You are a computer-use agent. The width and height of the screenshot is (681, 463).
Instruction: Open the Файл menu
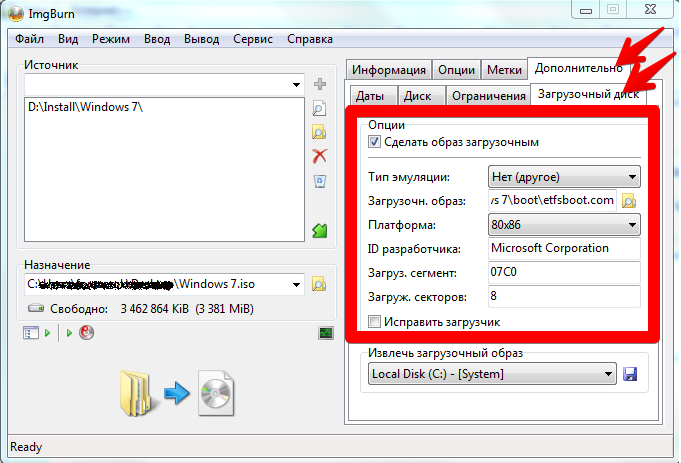30,39
